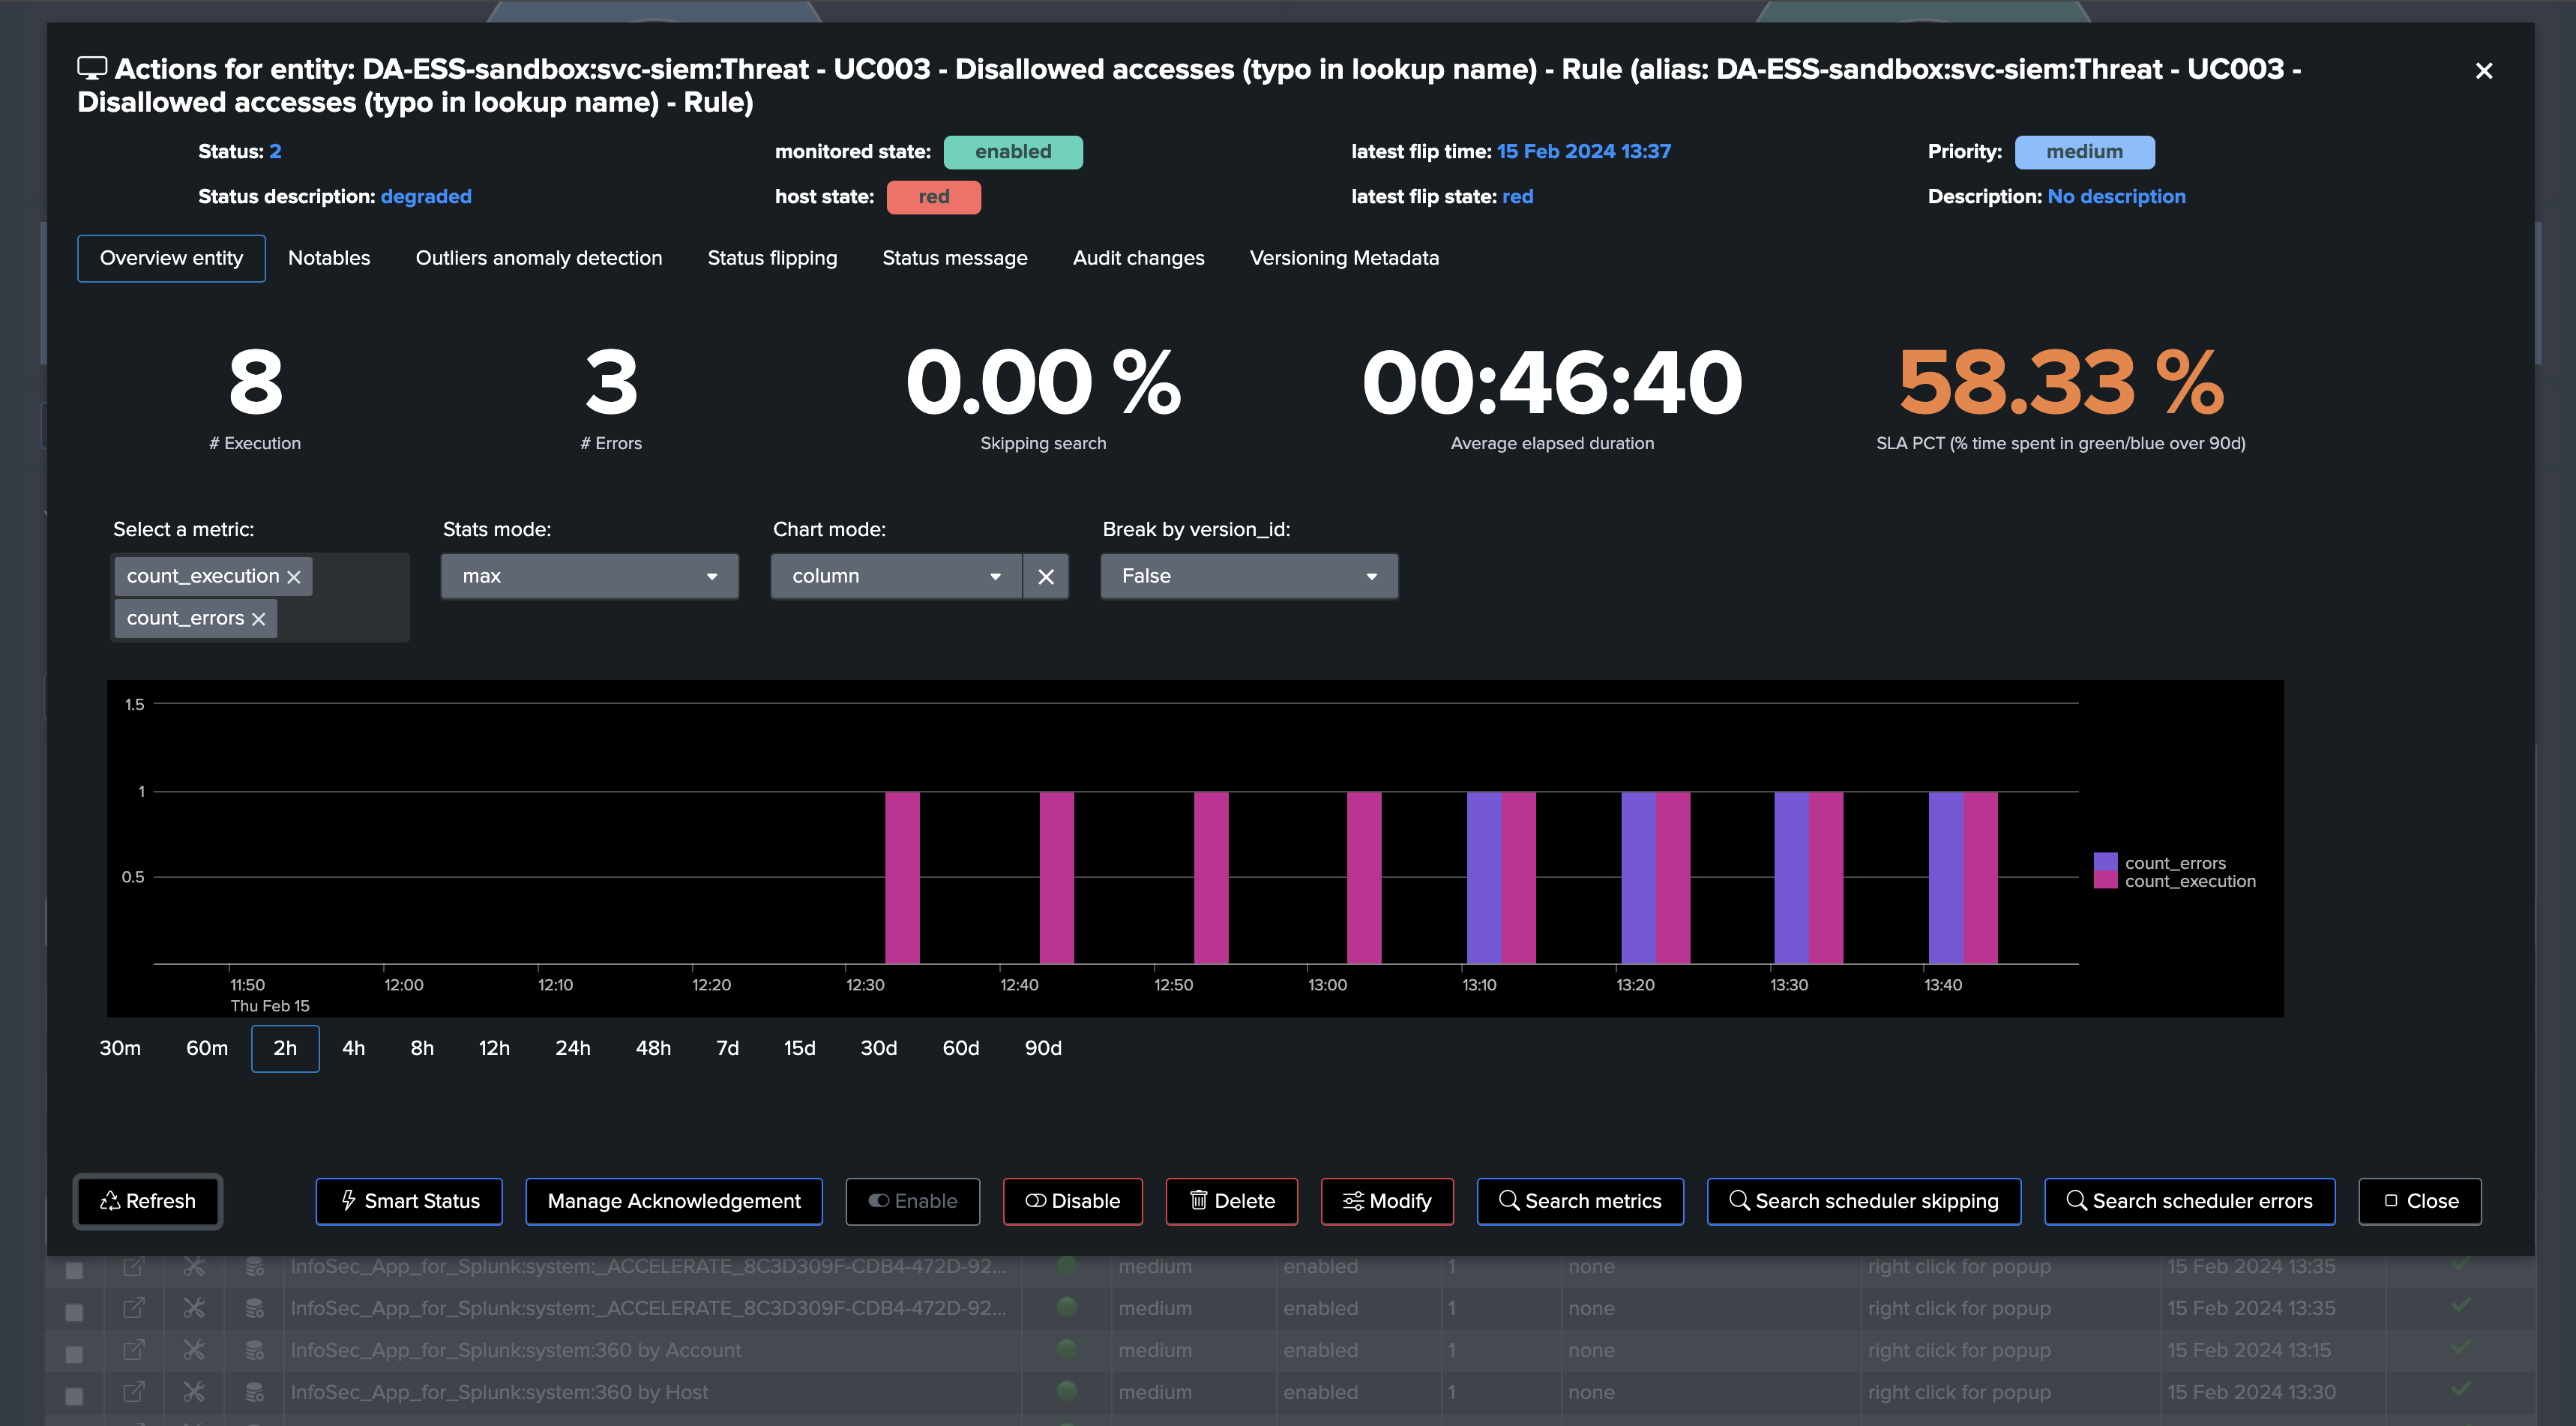Delete the entity
Image resolution: width=2576 pixels, height=1426 pixels.
pyautogui.click(x=1231, y=1201)
